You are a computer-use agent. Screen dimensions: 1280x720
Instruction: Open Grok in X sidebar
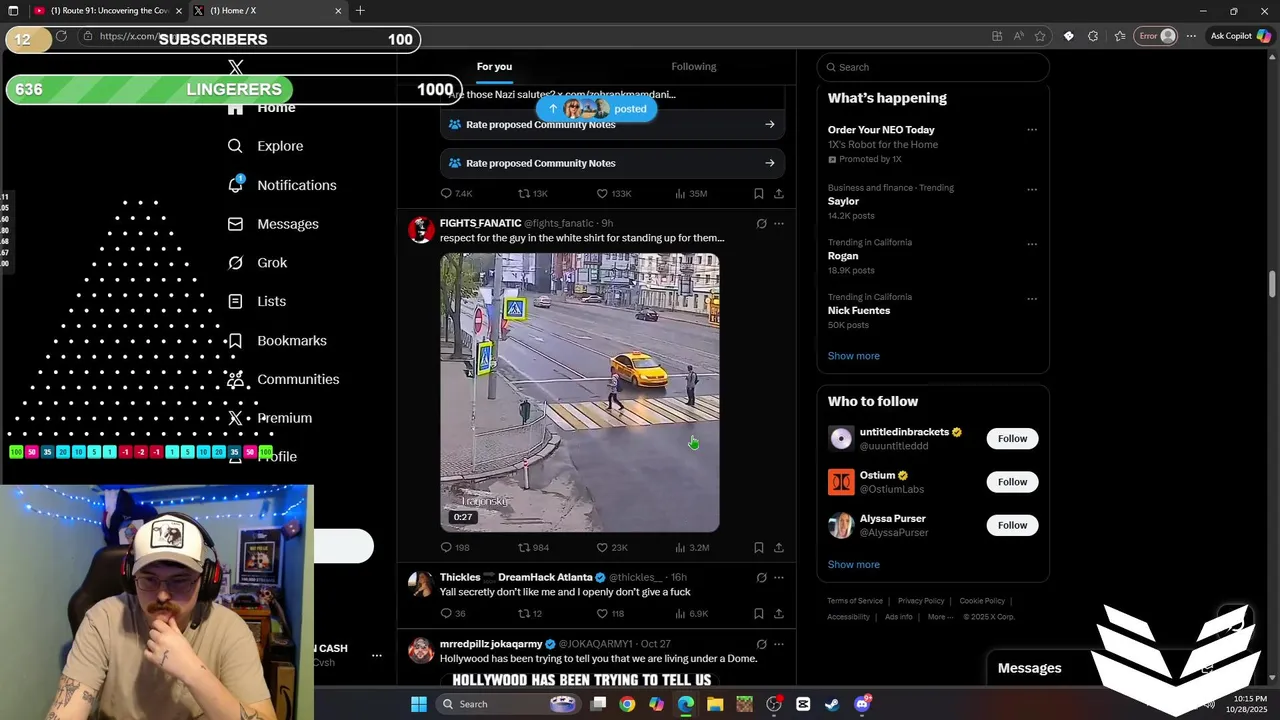[257, 263]
